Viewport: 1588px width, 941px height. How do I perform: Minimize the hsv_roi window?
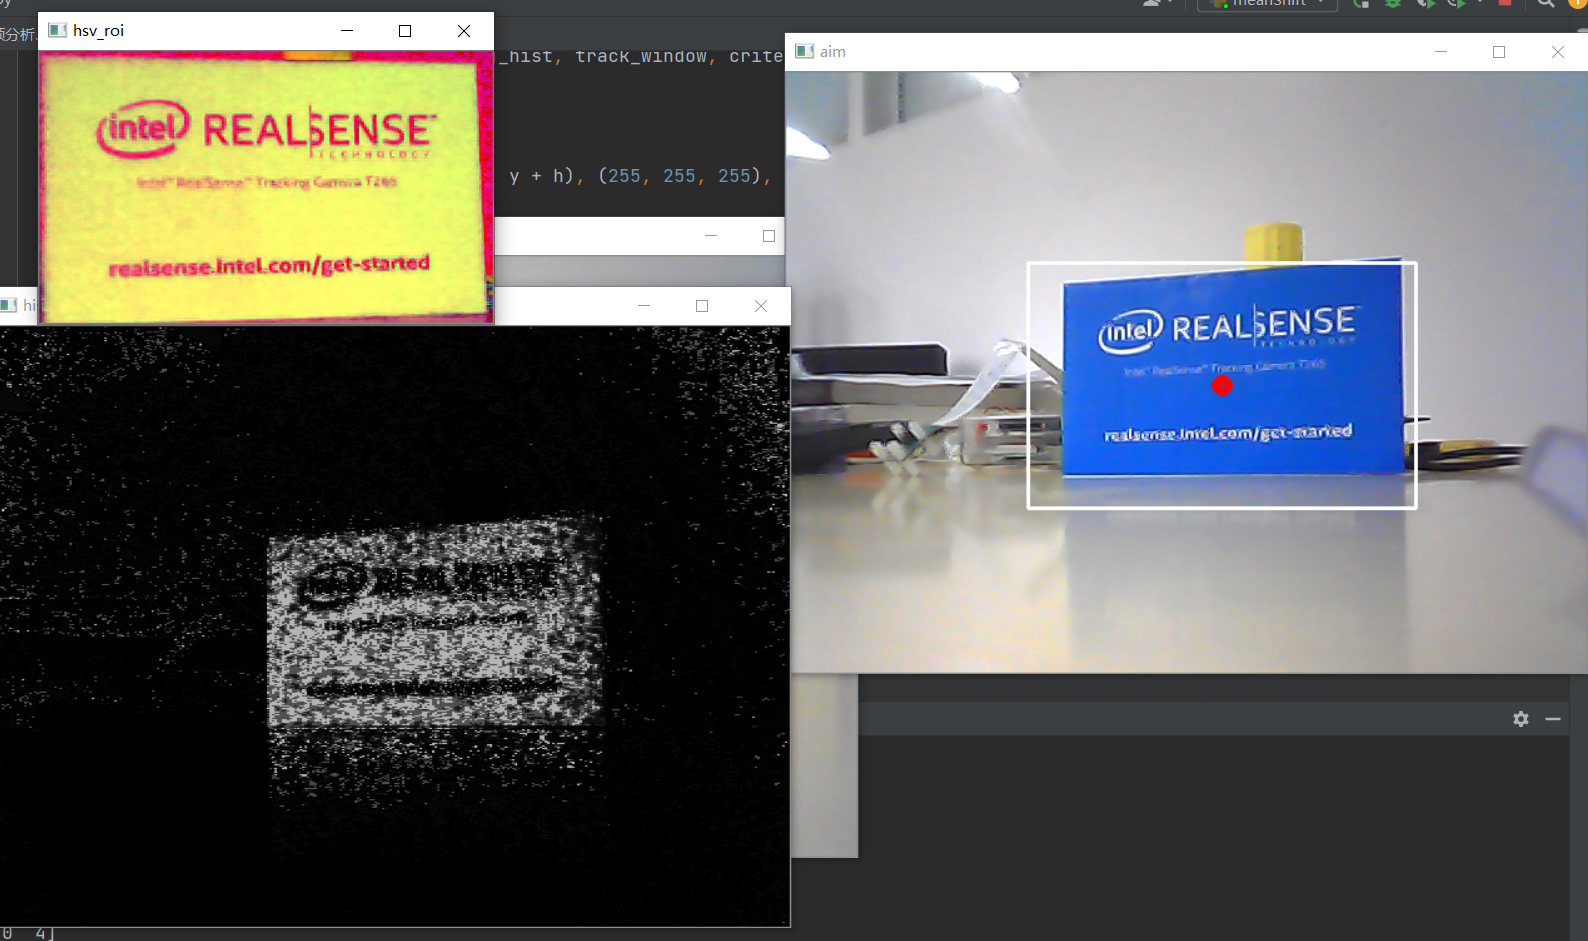[x=347, y=30]
